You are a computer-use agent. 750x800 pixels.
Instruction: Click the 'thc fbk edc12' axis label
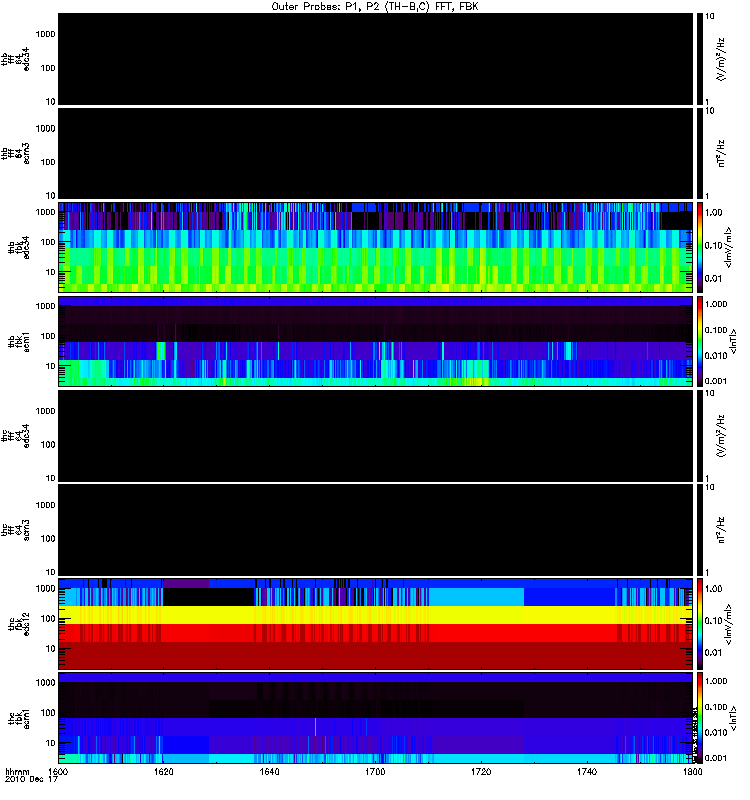19,624
